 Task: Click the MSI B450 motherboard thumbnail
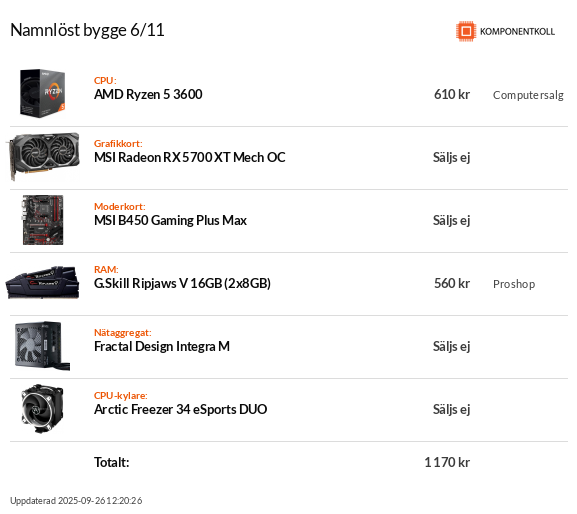point(43,220)
